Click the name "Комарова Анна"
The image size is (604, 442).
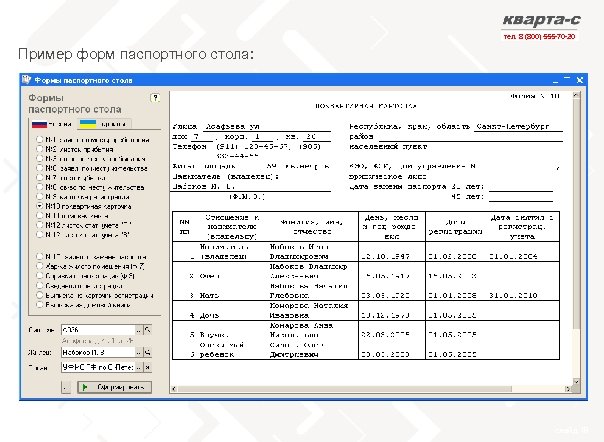tap(301, 326)
